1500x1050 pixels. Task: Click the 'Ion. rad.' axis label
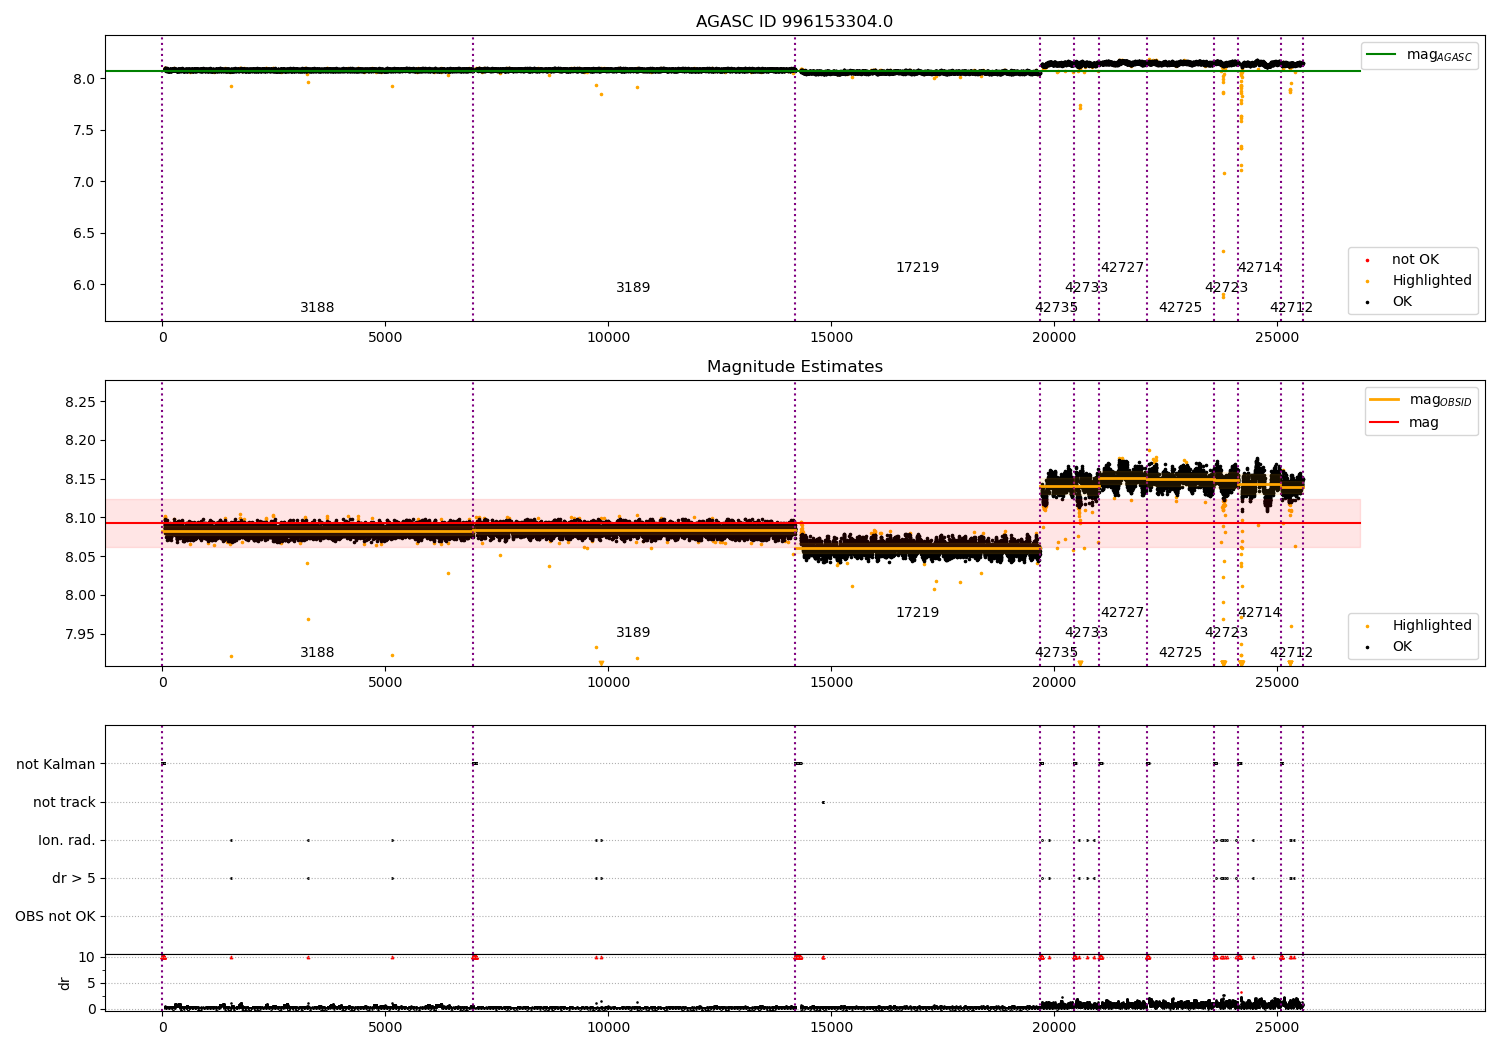pos(67,841)
